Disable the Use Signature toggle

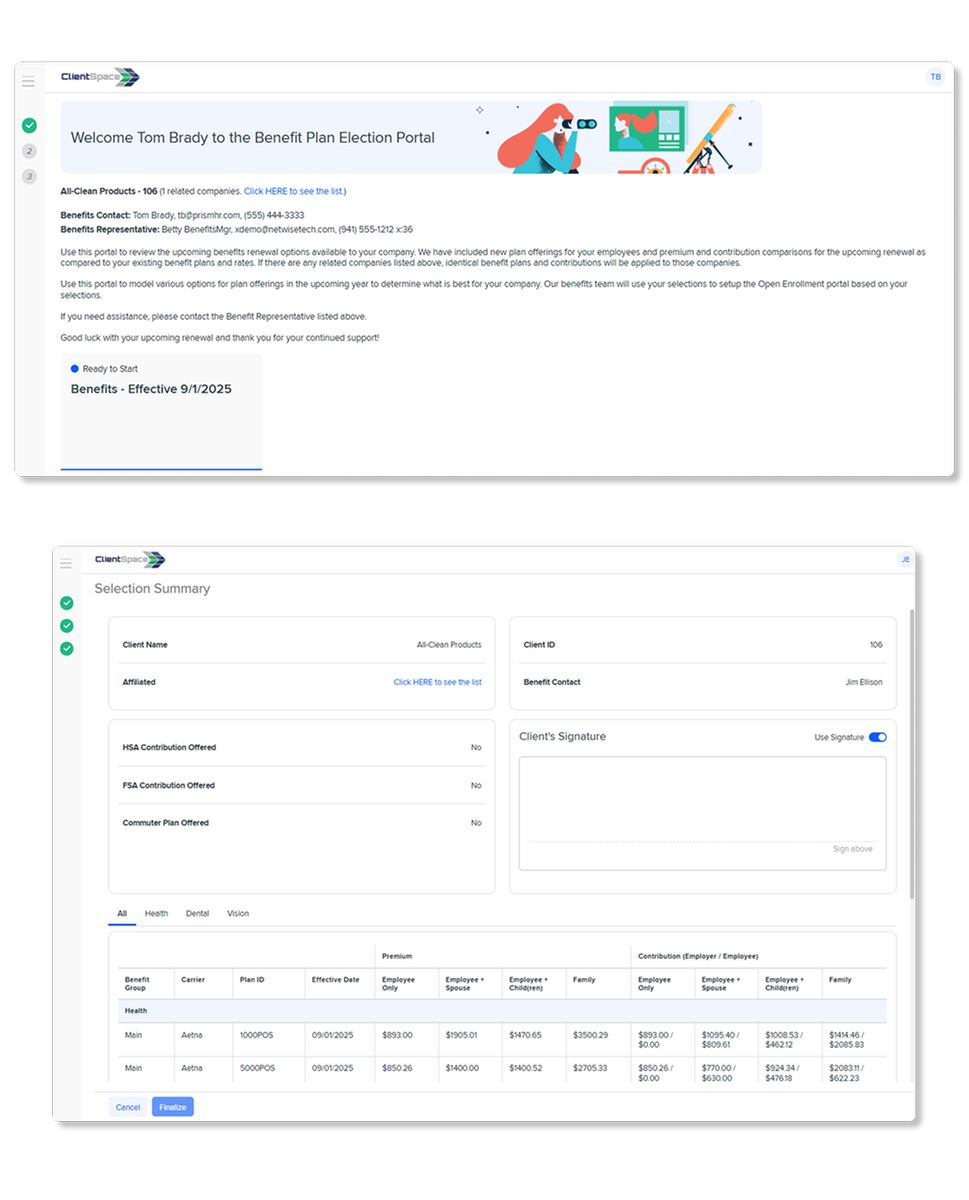877,737
